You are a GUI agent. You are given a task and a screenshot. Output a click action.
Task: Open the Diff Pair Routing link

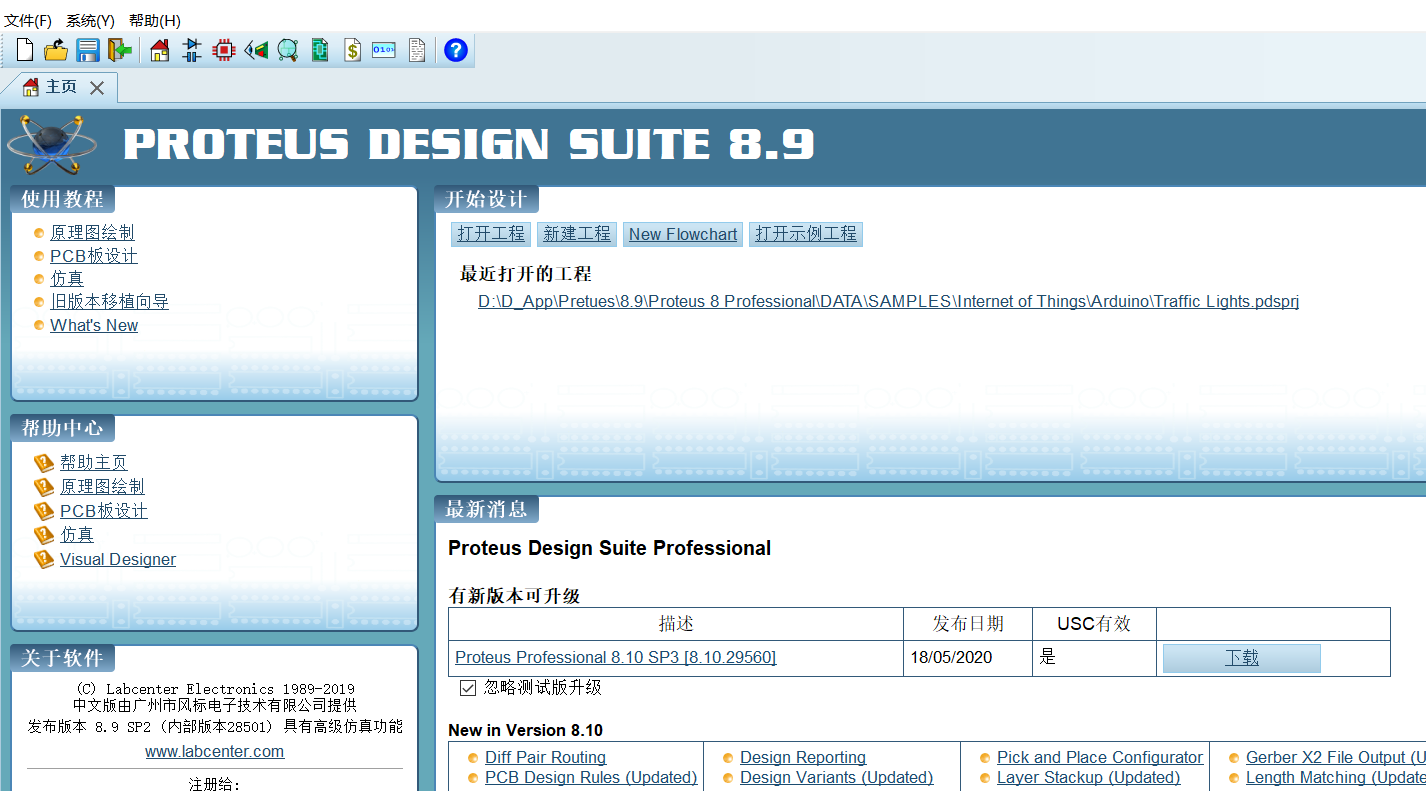(x=546, y=758)
